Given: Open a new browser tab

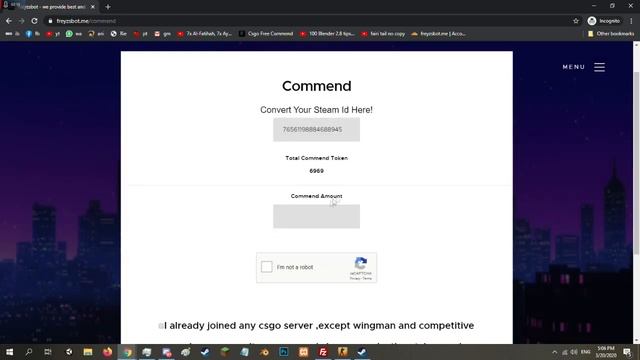Looking at the screenshot, I should [108, 7].
